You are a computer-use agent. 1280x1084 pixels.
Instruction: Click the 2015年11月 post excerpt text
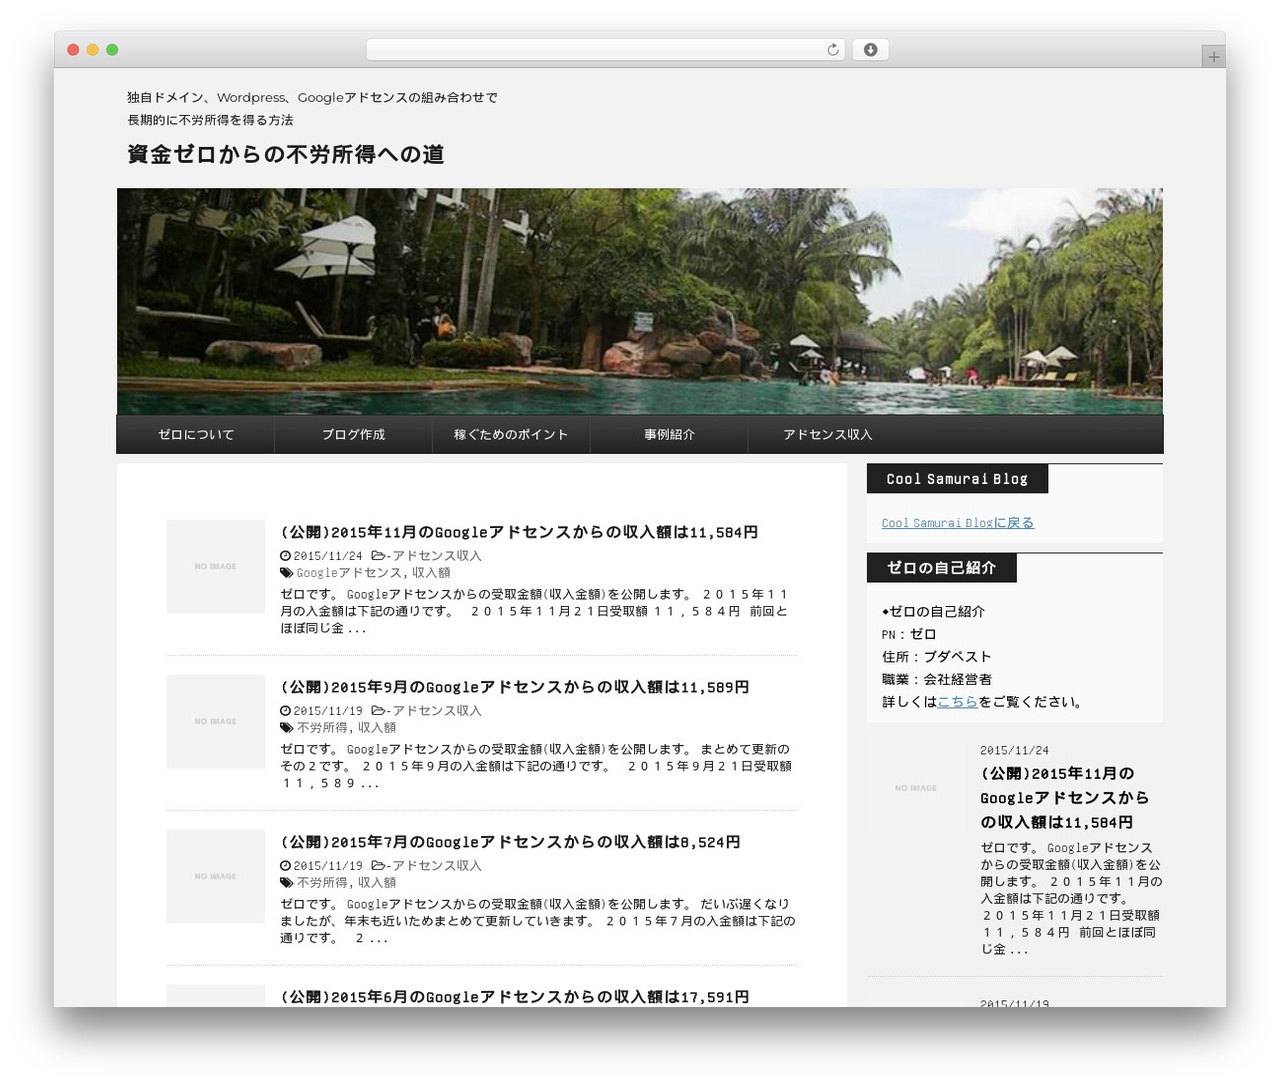tap(534, 612)
